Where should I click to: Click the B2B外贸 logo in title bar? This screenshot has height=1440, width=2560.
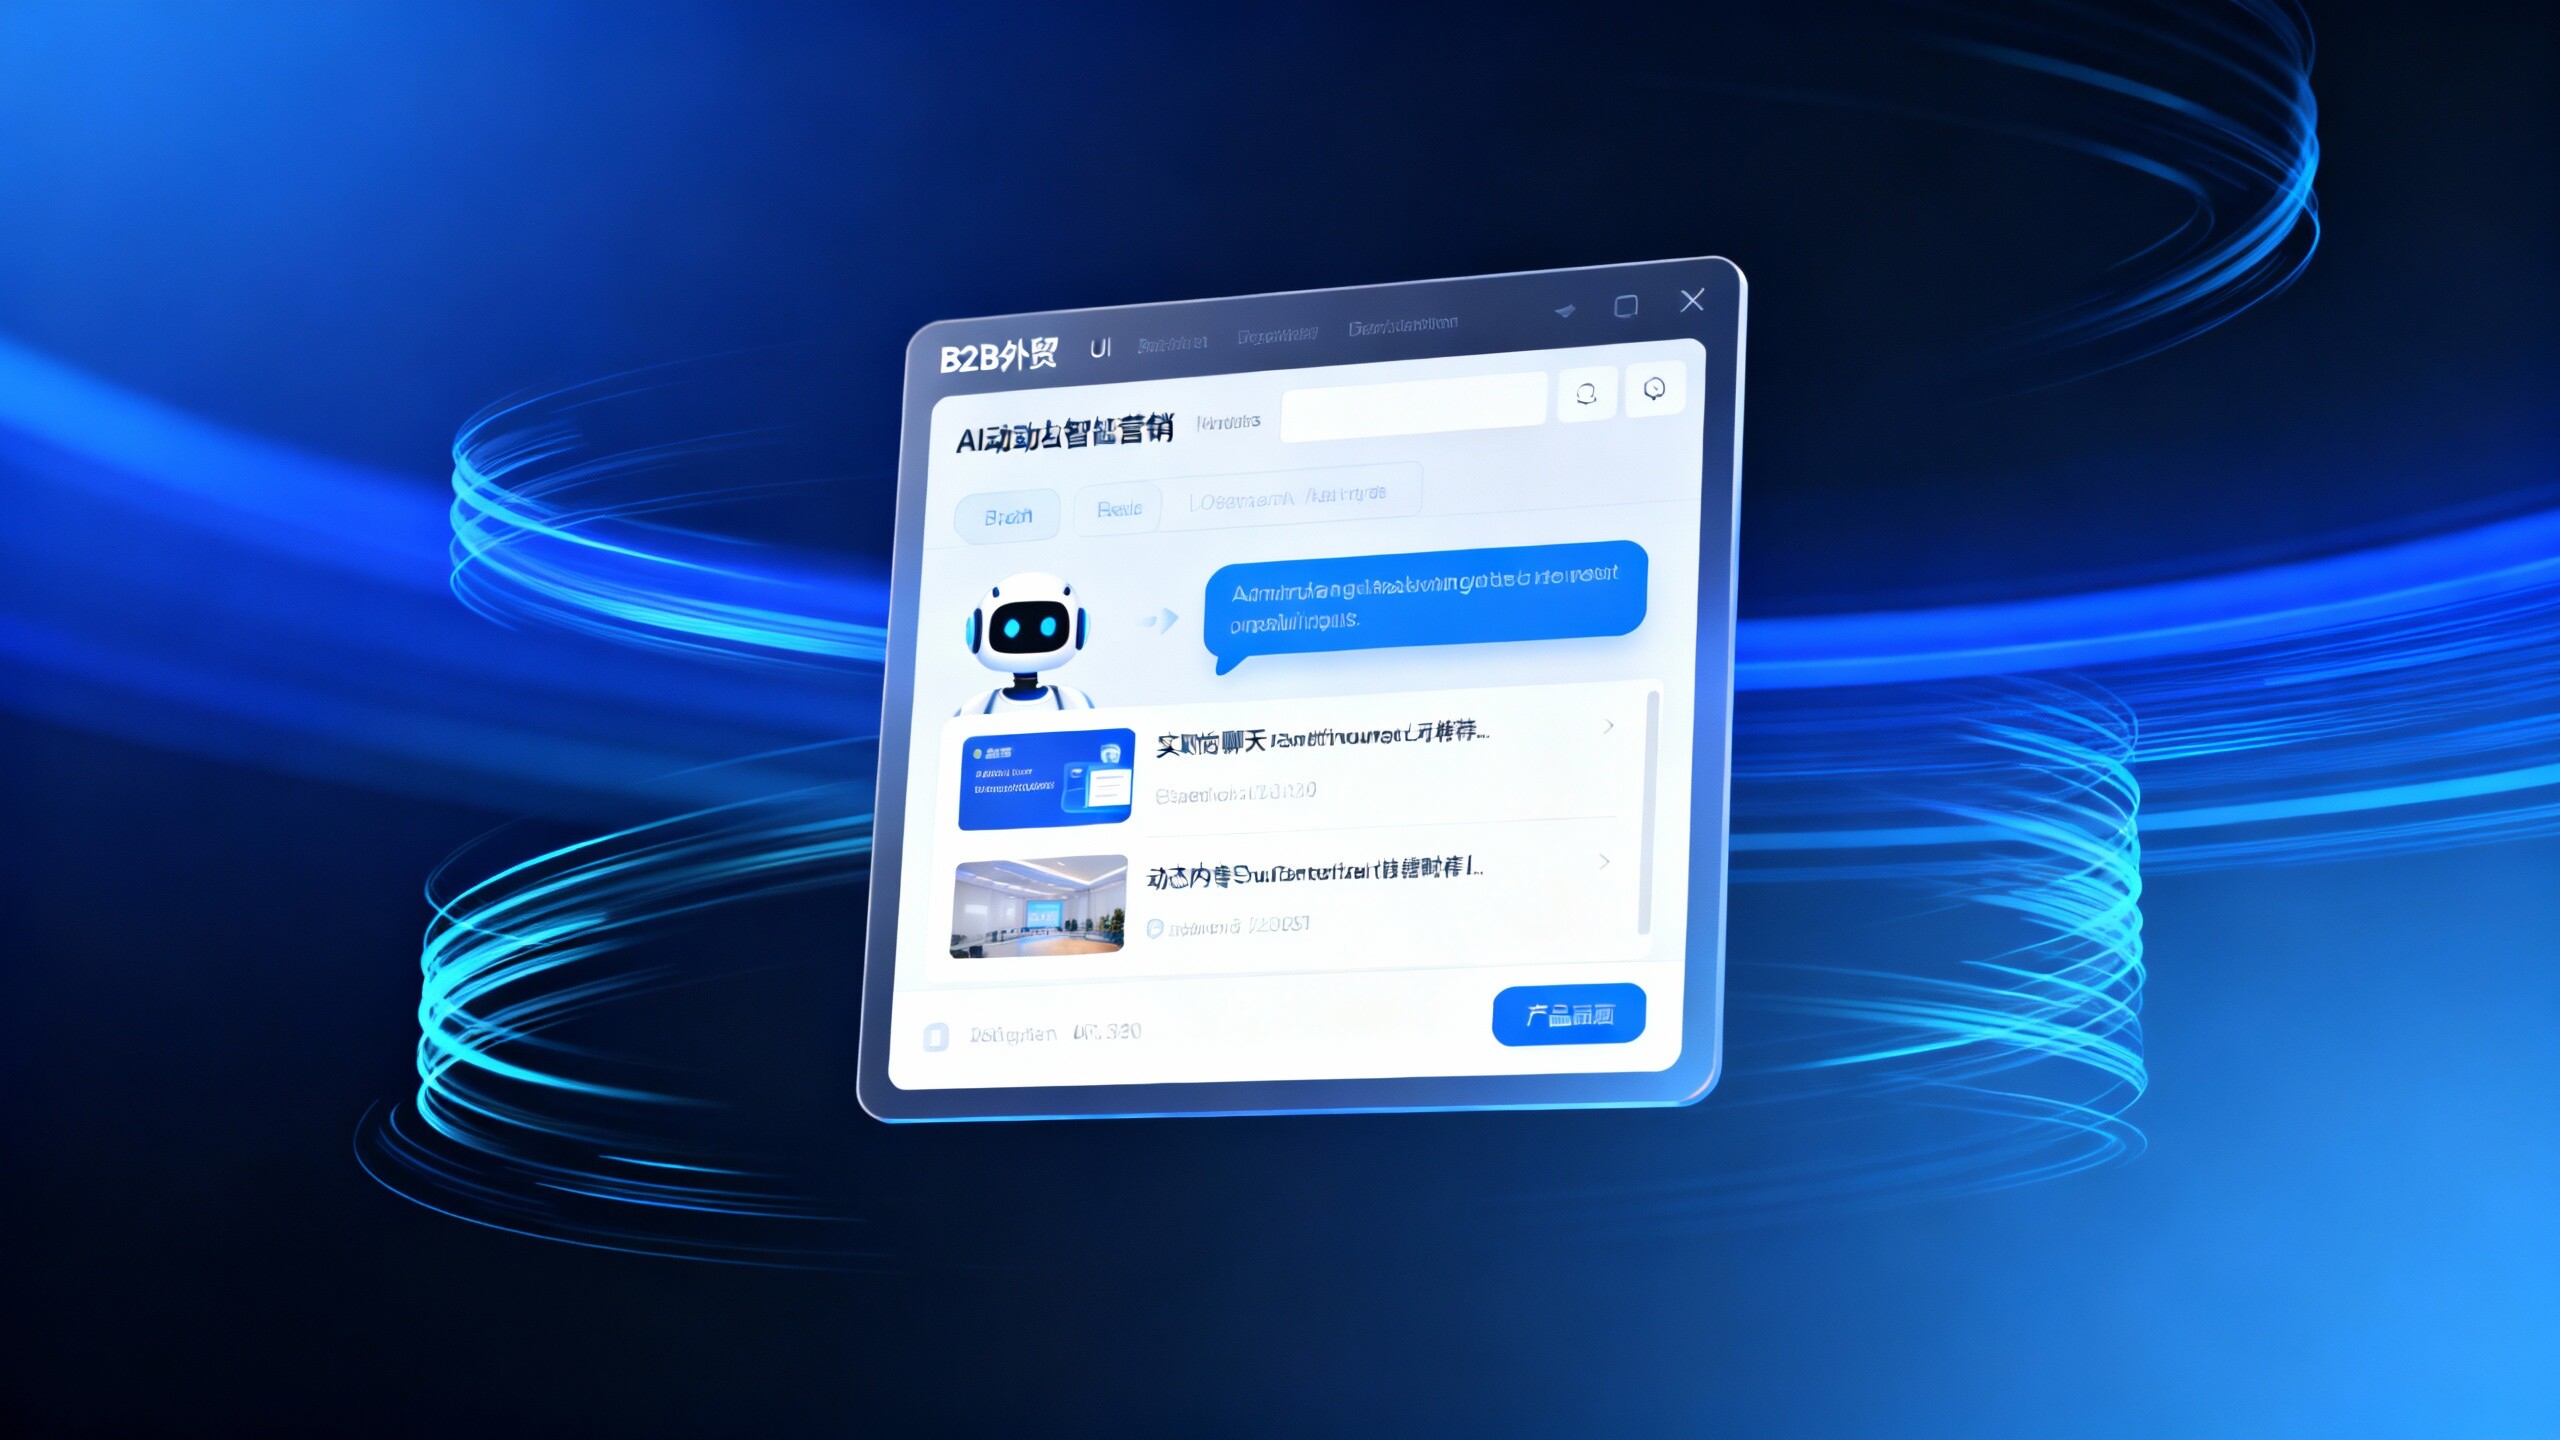click(x=998, y=356)
